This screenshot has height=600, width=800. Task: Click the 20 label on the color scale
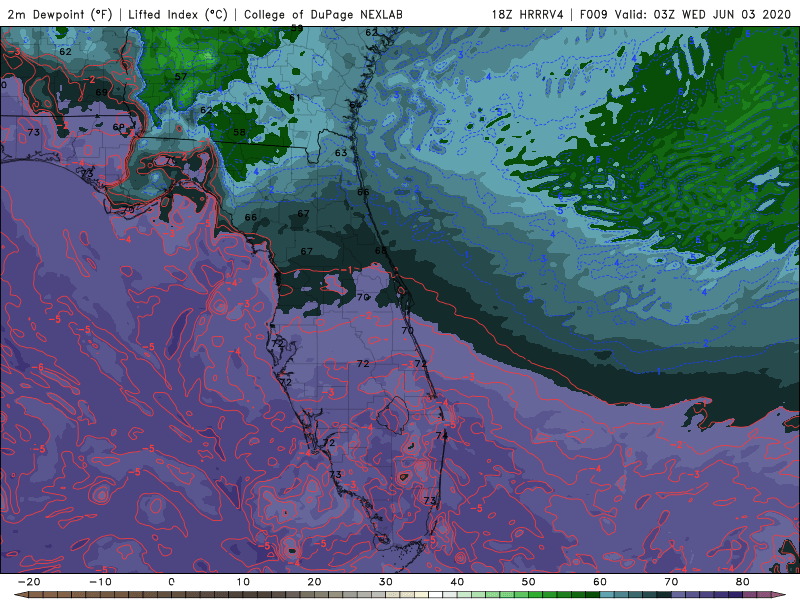pos(314,581)
